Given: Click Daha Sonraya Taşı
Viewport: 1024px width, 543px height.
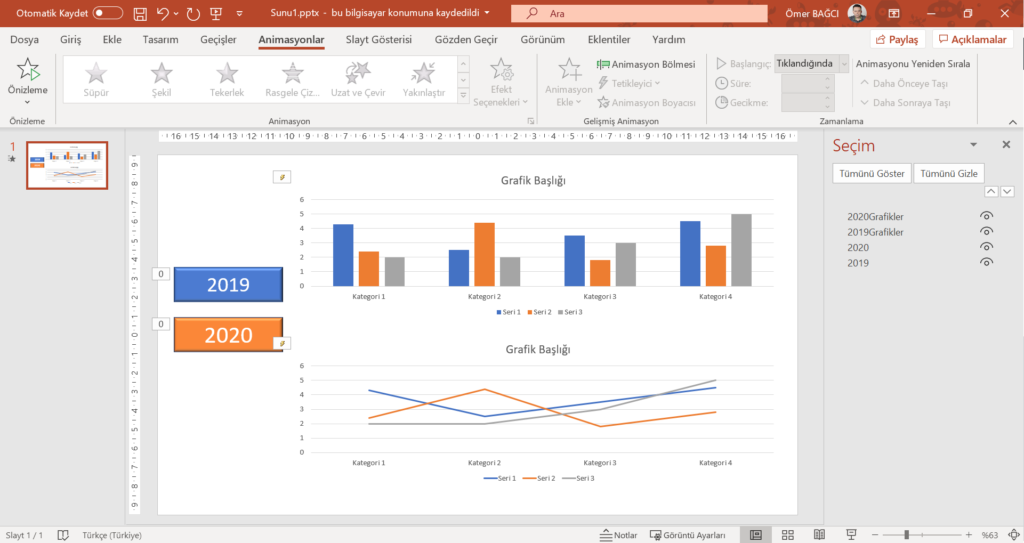Looking at the screenshot, I should coord(905,103).
